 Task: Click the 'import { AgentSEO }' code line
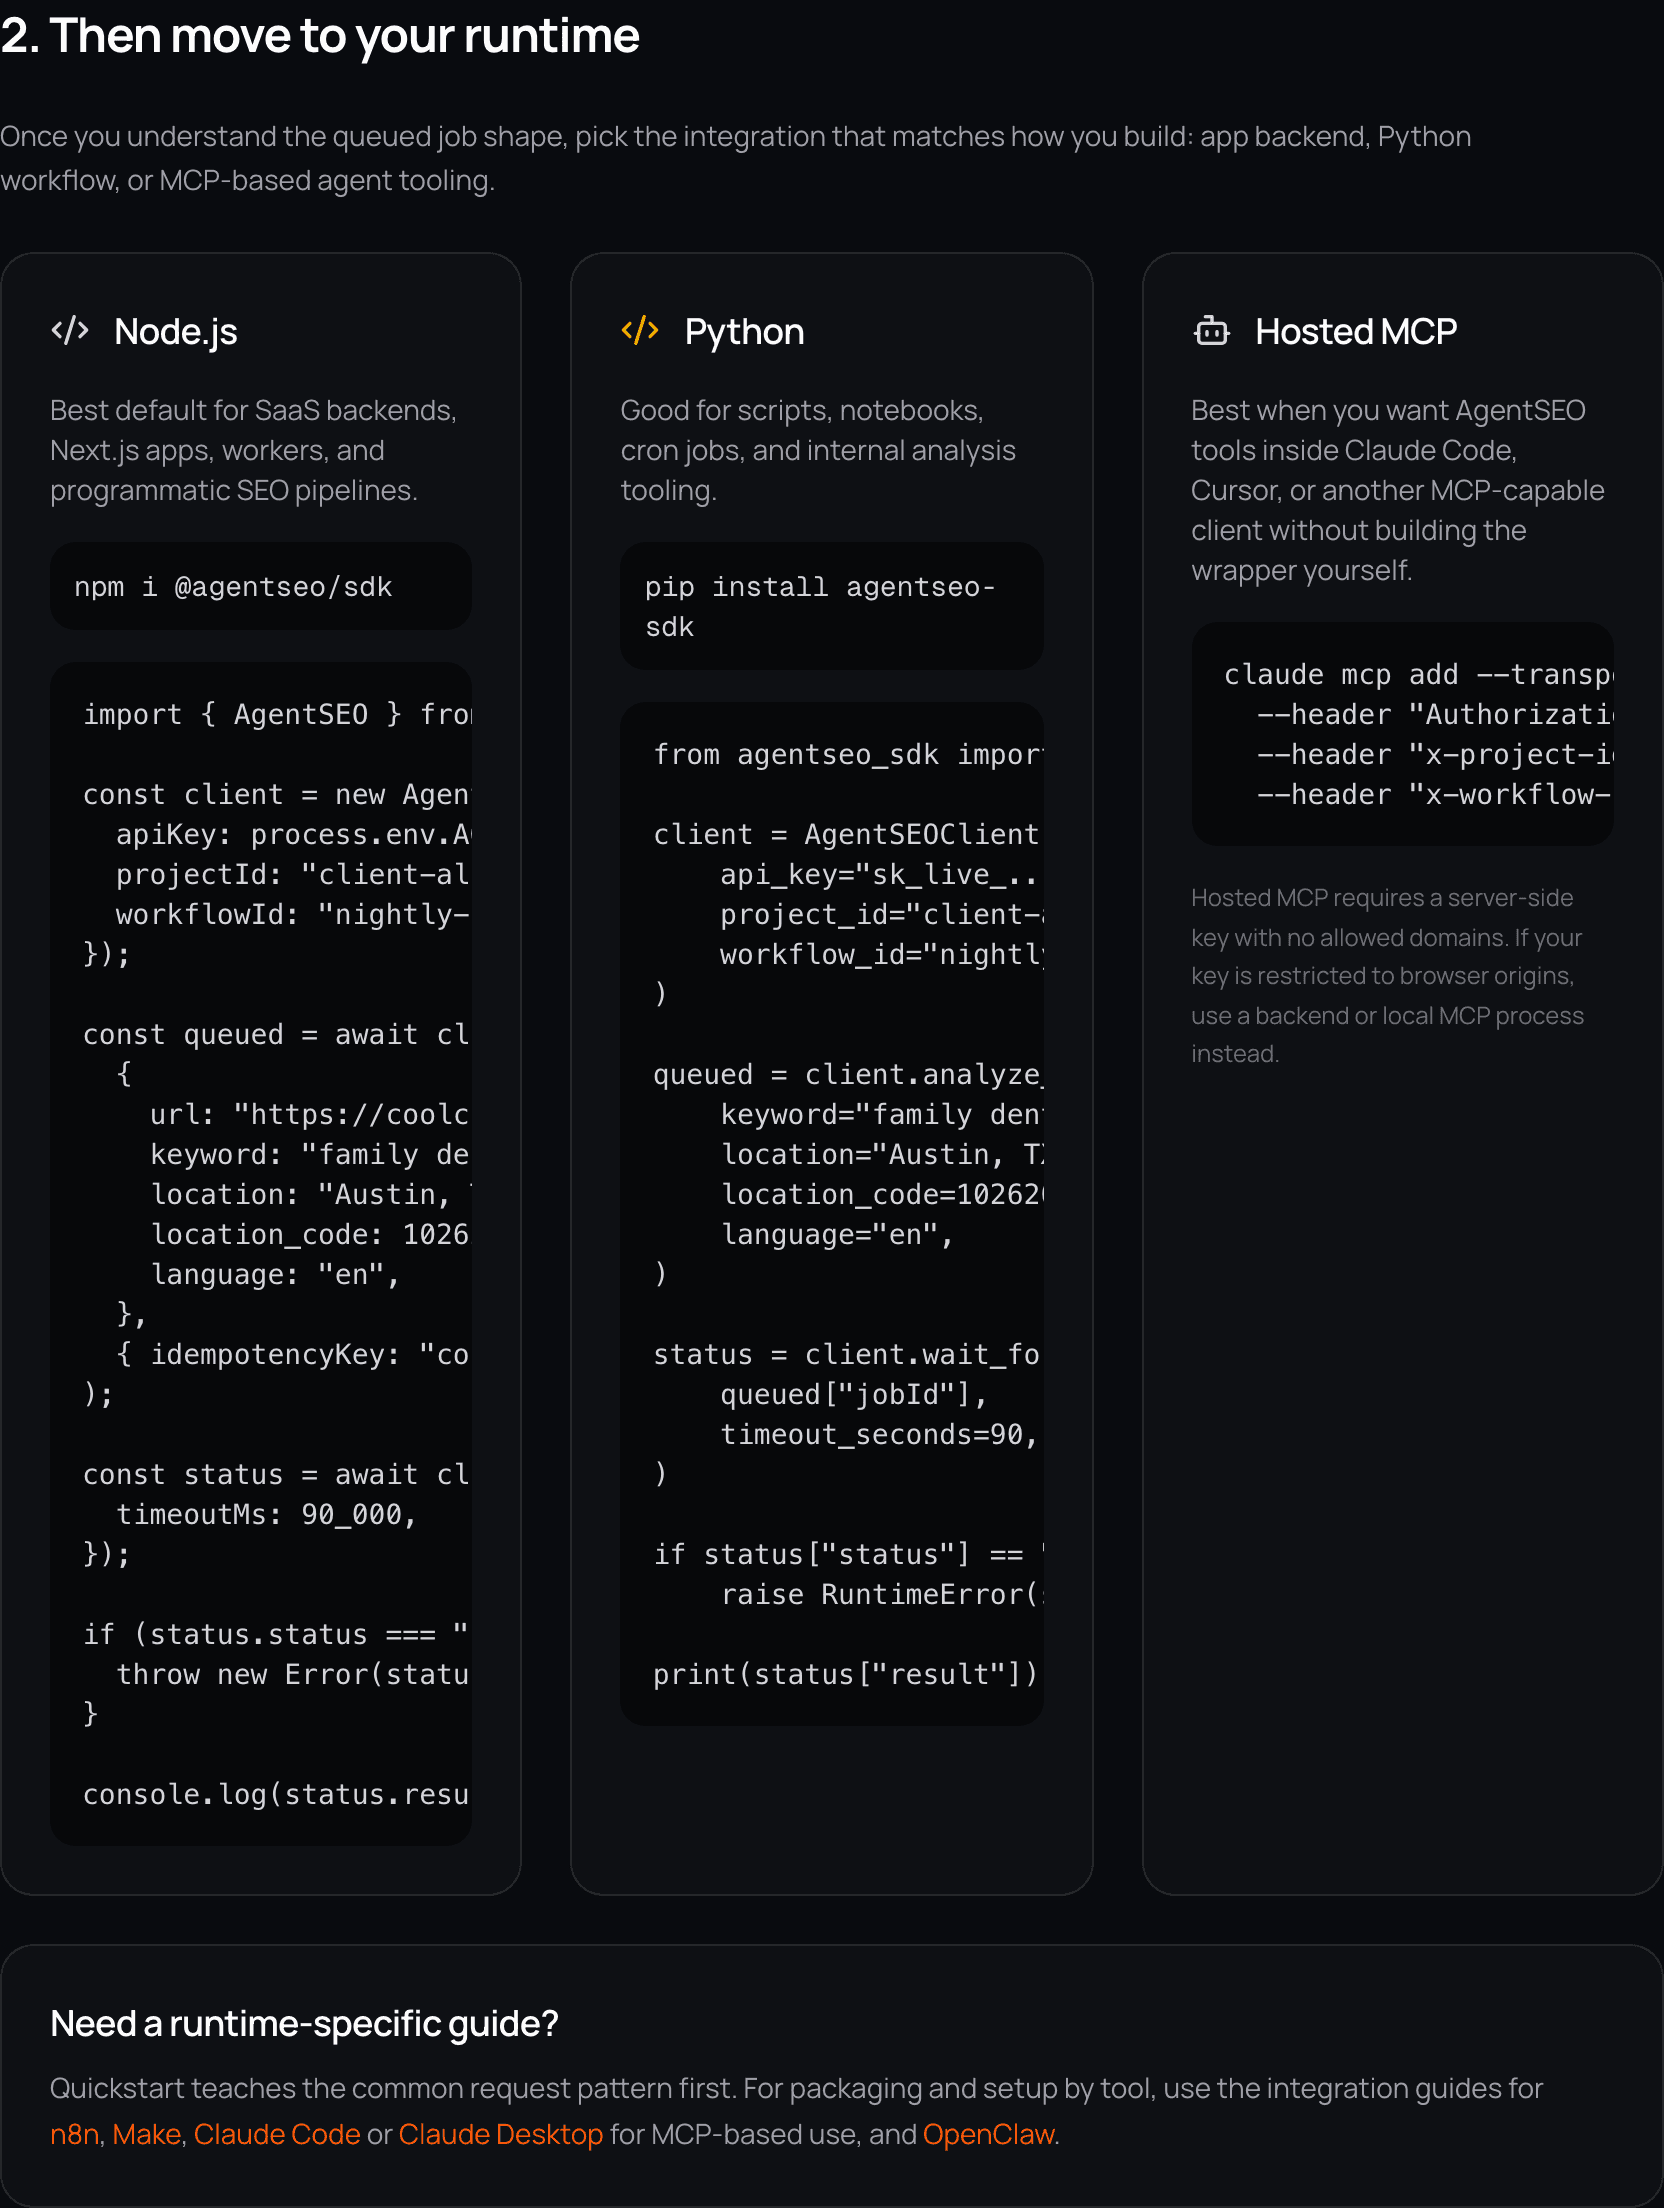[x=277, y=714]
